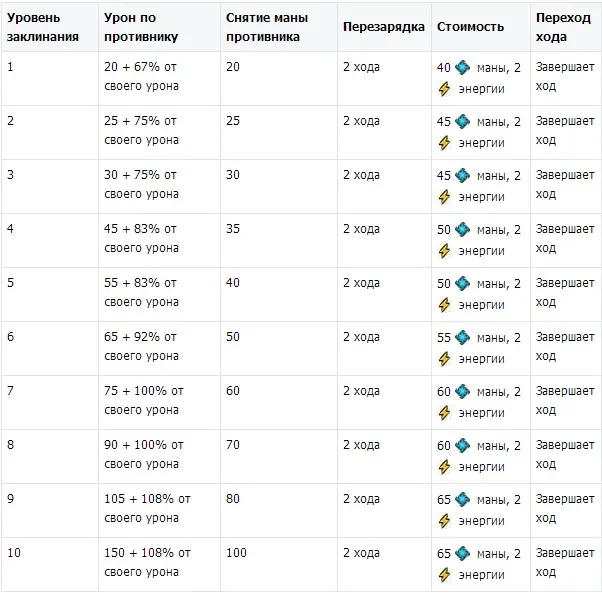This screenshot has height=594, width=602.
Task: Click the "Урон по противнику" column header
Action: (141, 28)
